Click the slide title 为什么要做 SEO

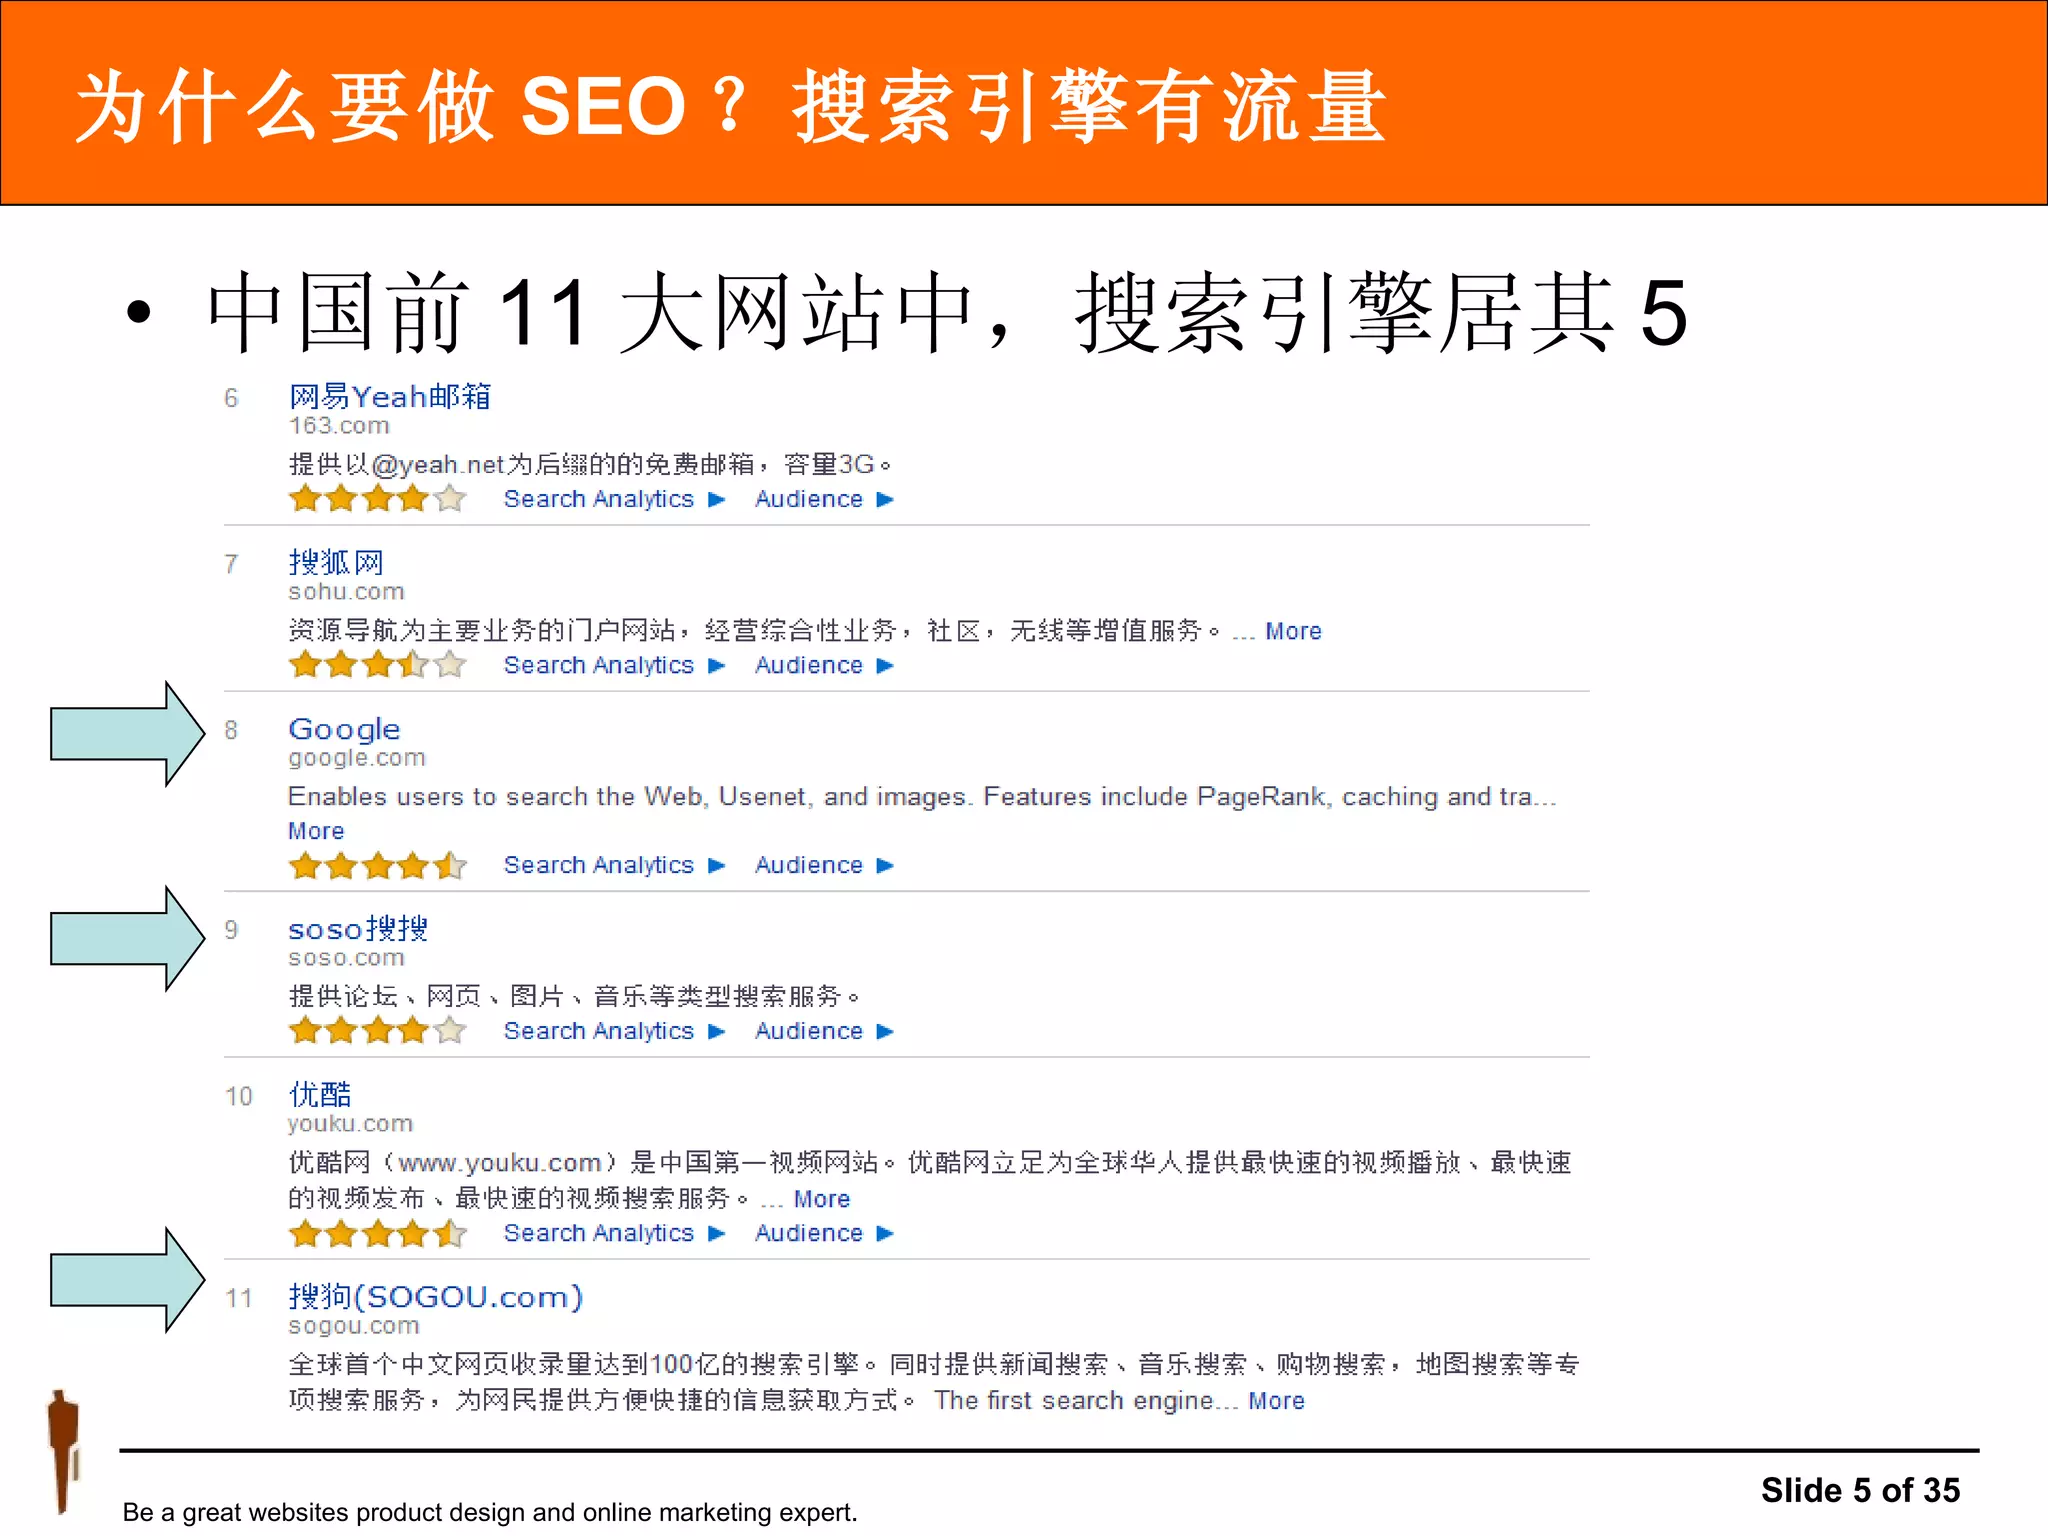(x=730, y=106)
